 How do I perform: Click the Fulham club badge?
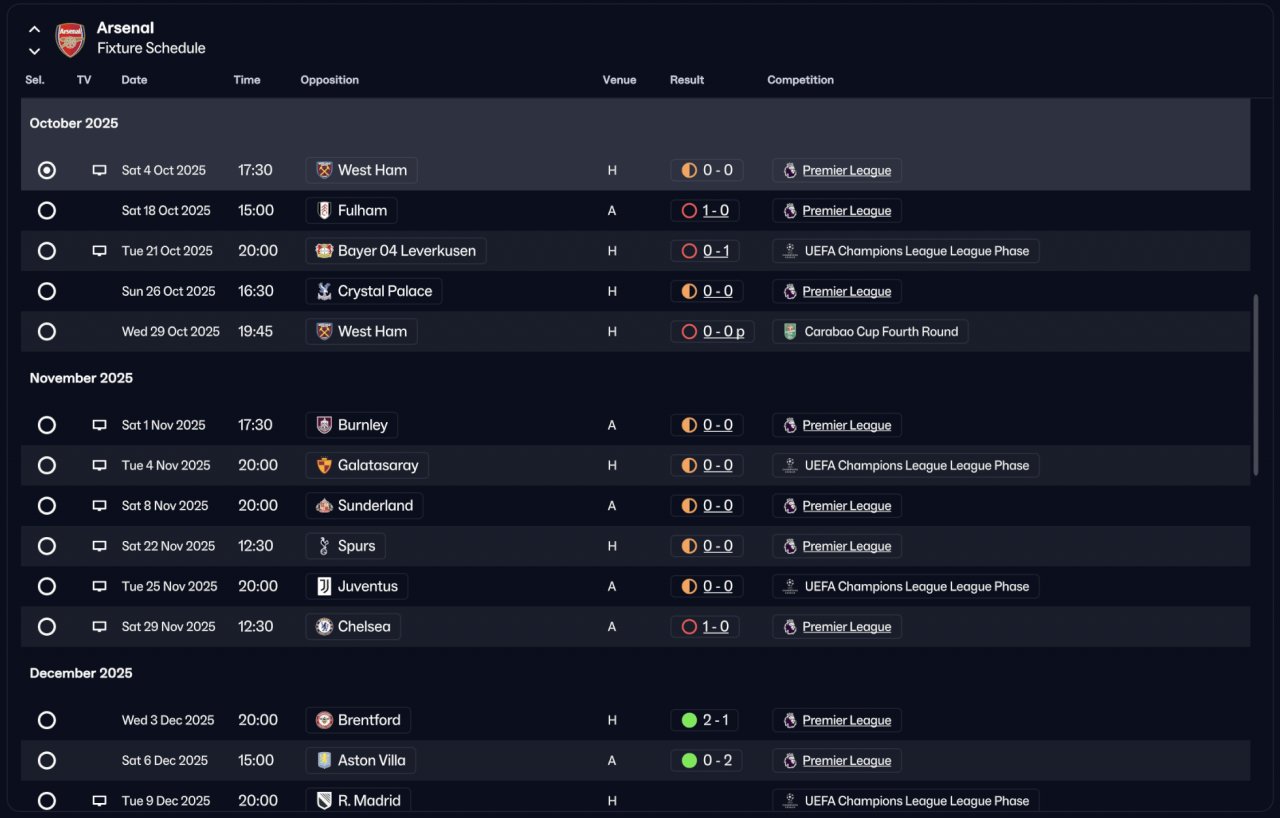pyautogui.click(x=324, y=211)
